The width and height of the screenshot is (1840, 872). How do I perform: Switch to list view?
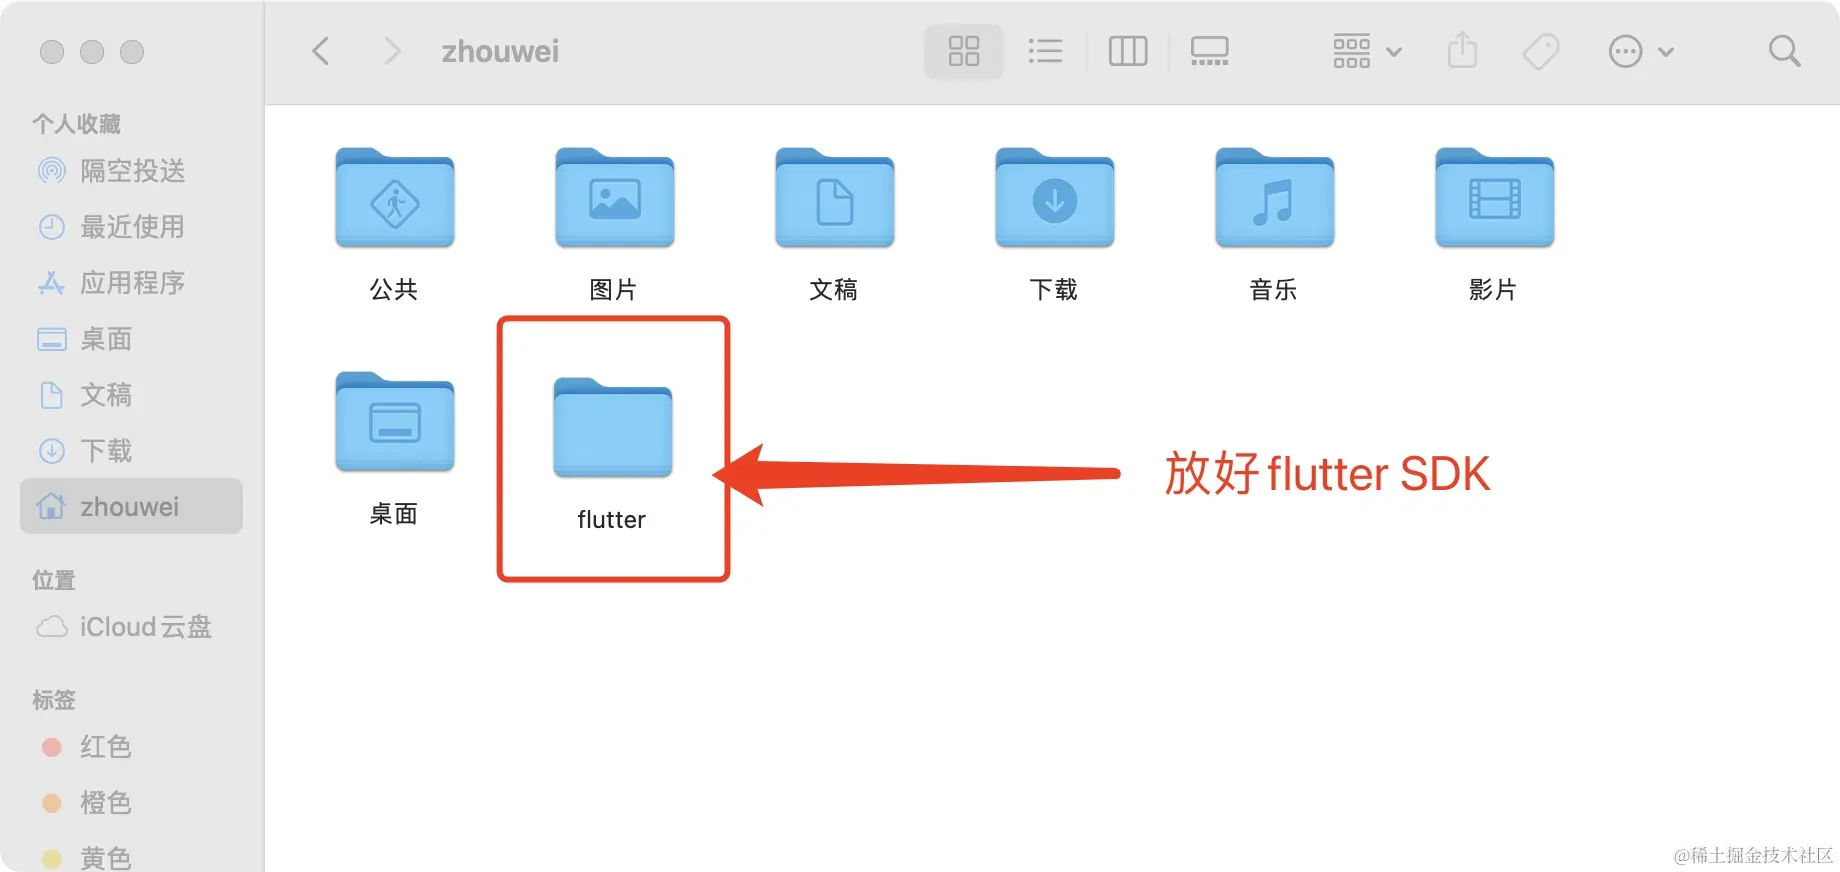click(x=1045, y=51)
